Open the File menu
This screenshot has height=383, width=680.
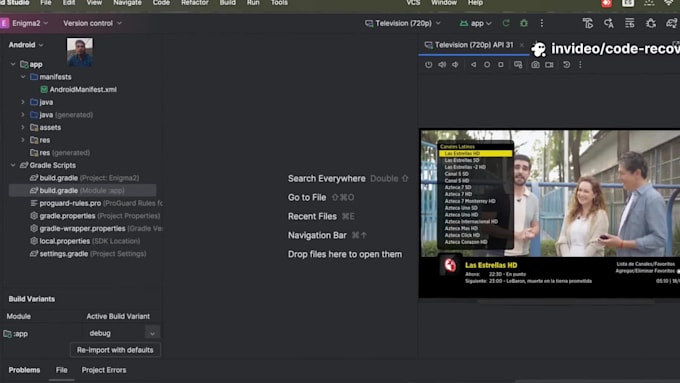coord(46,3)
